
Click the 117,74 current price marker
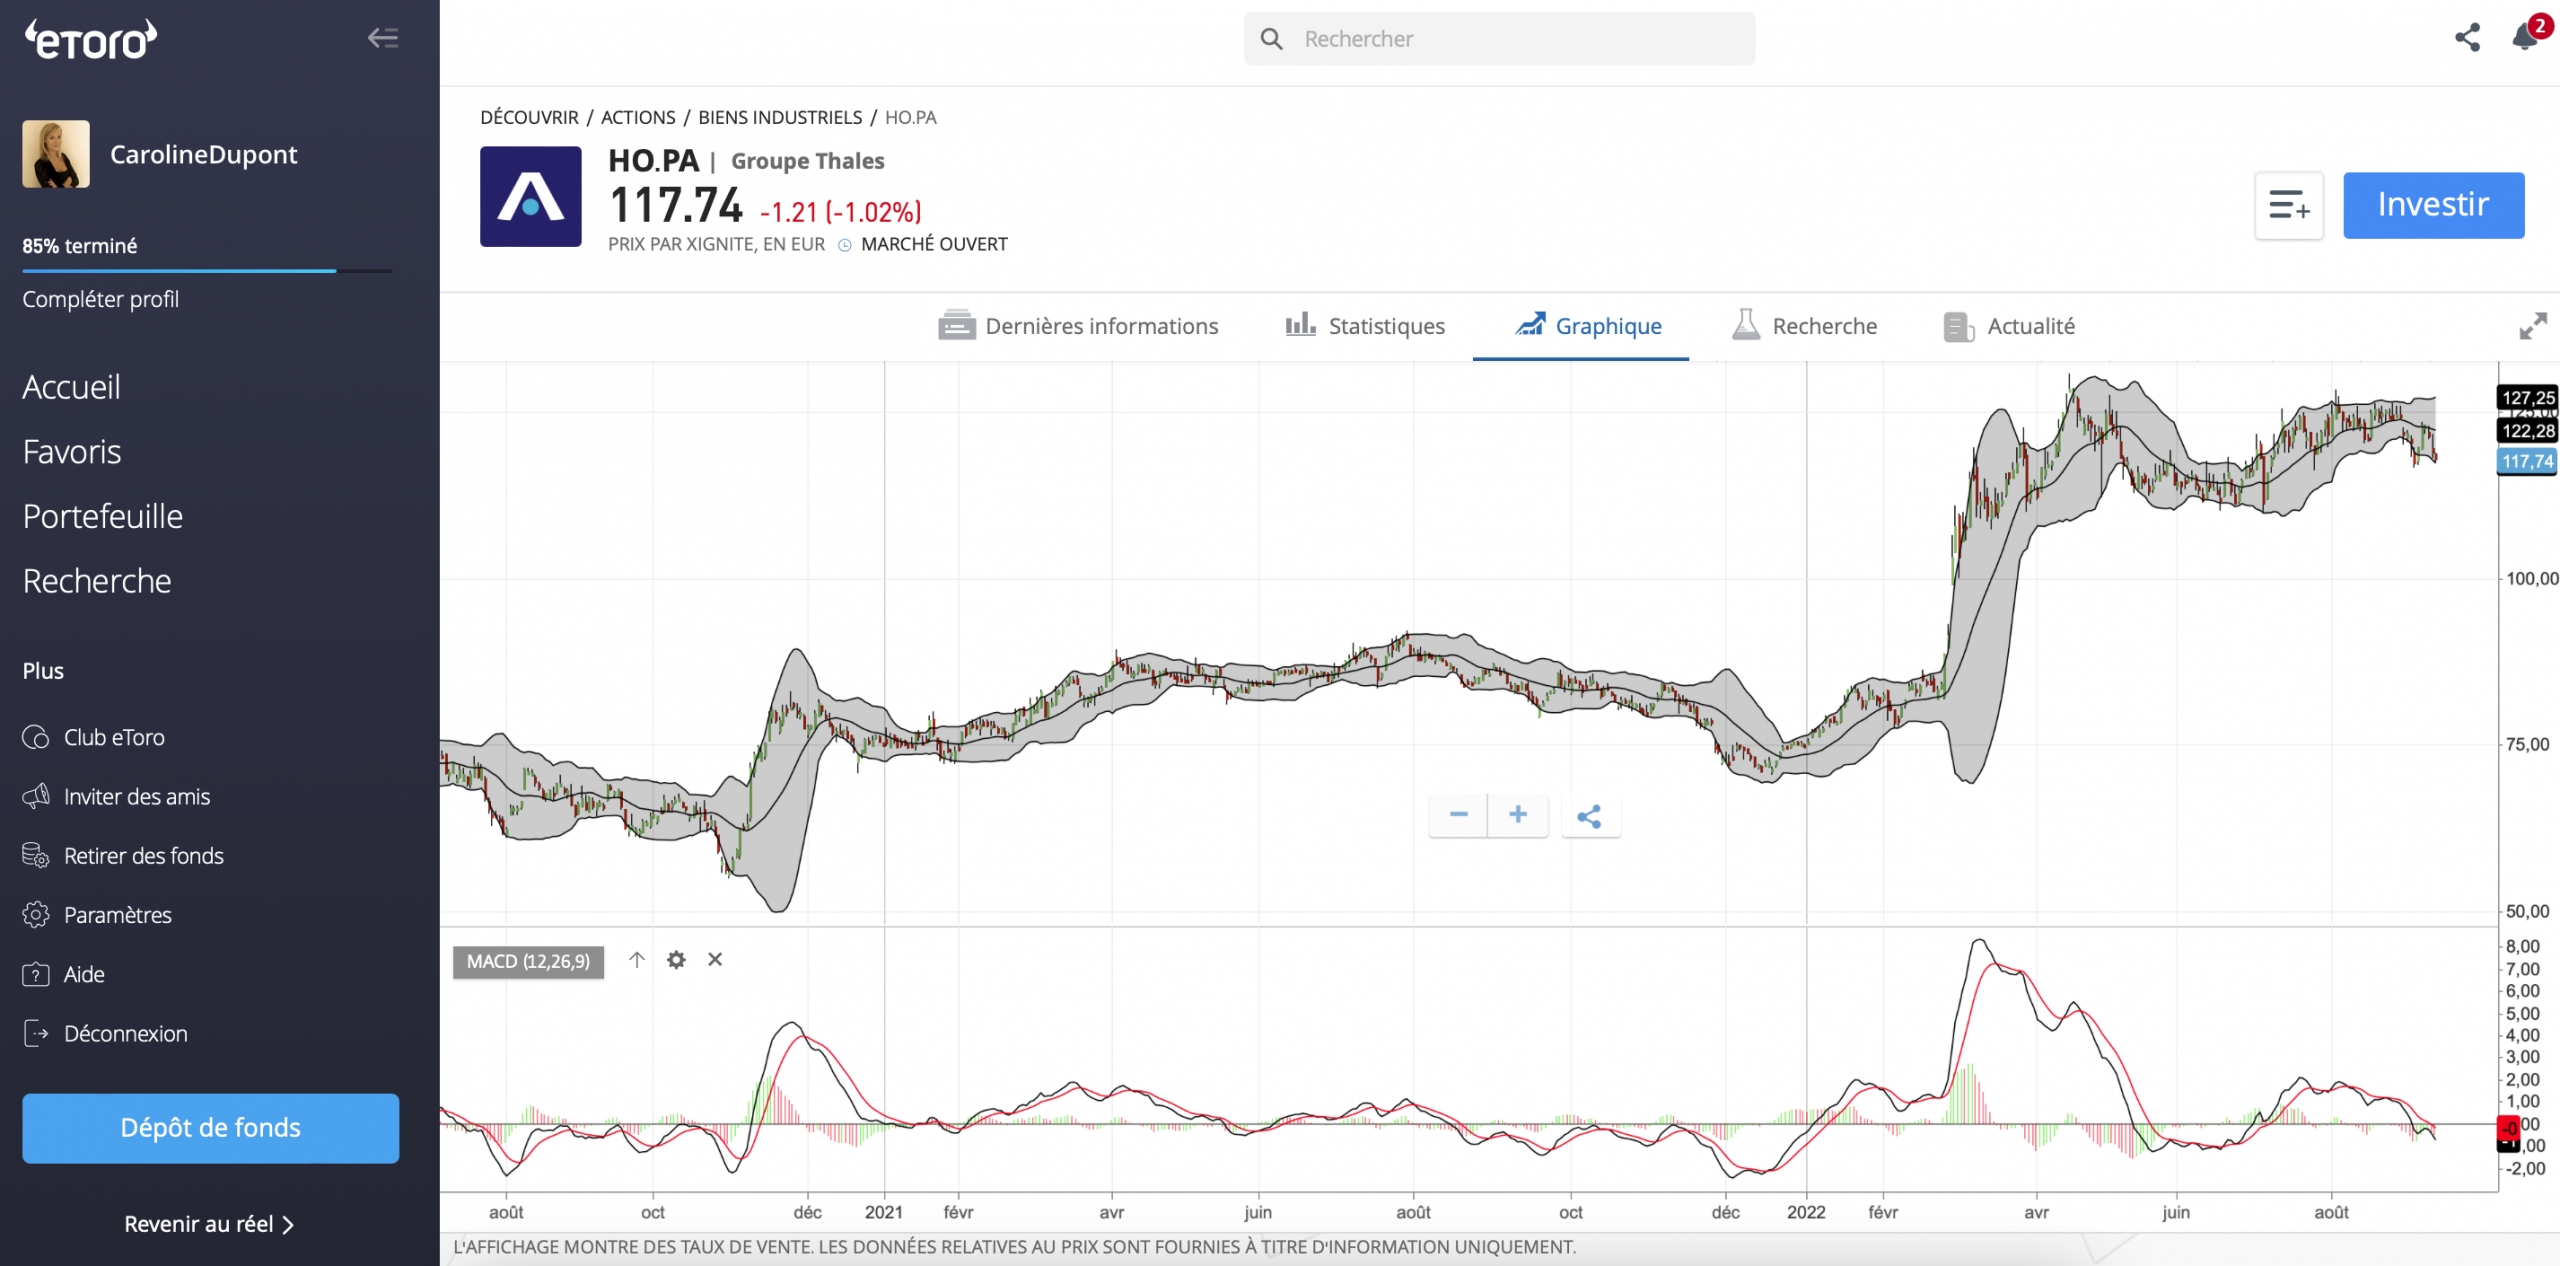(x=2528, y=461)
